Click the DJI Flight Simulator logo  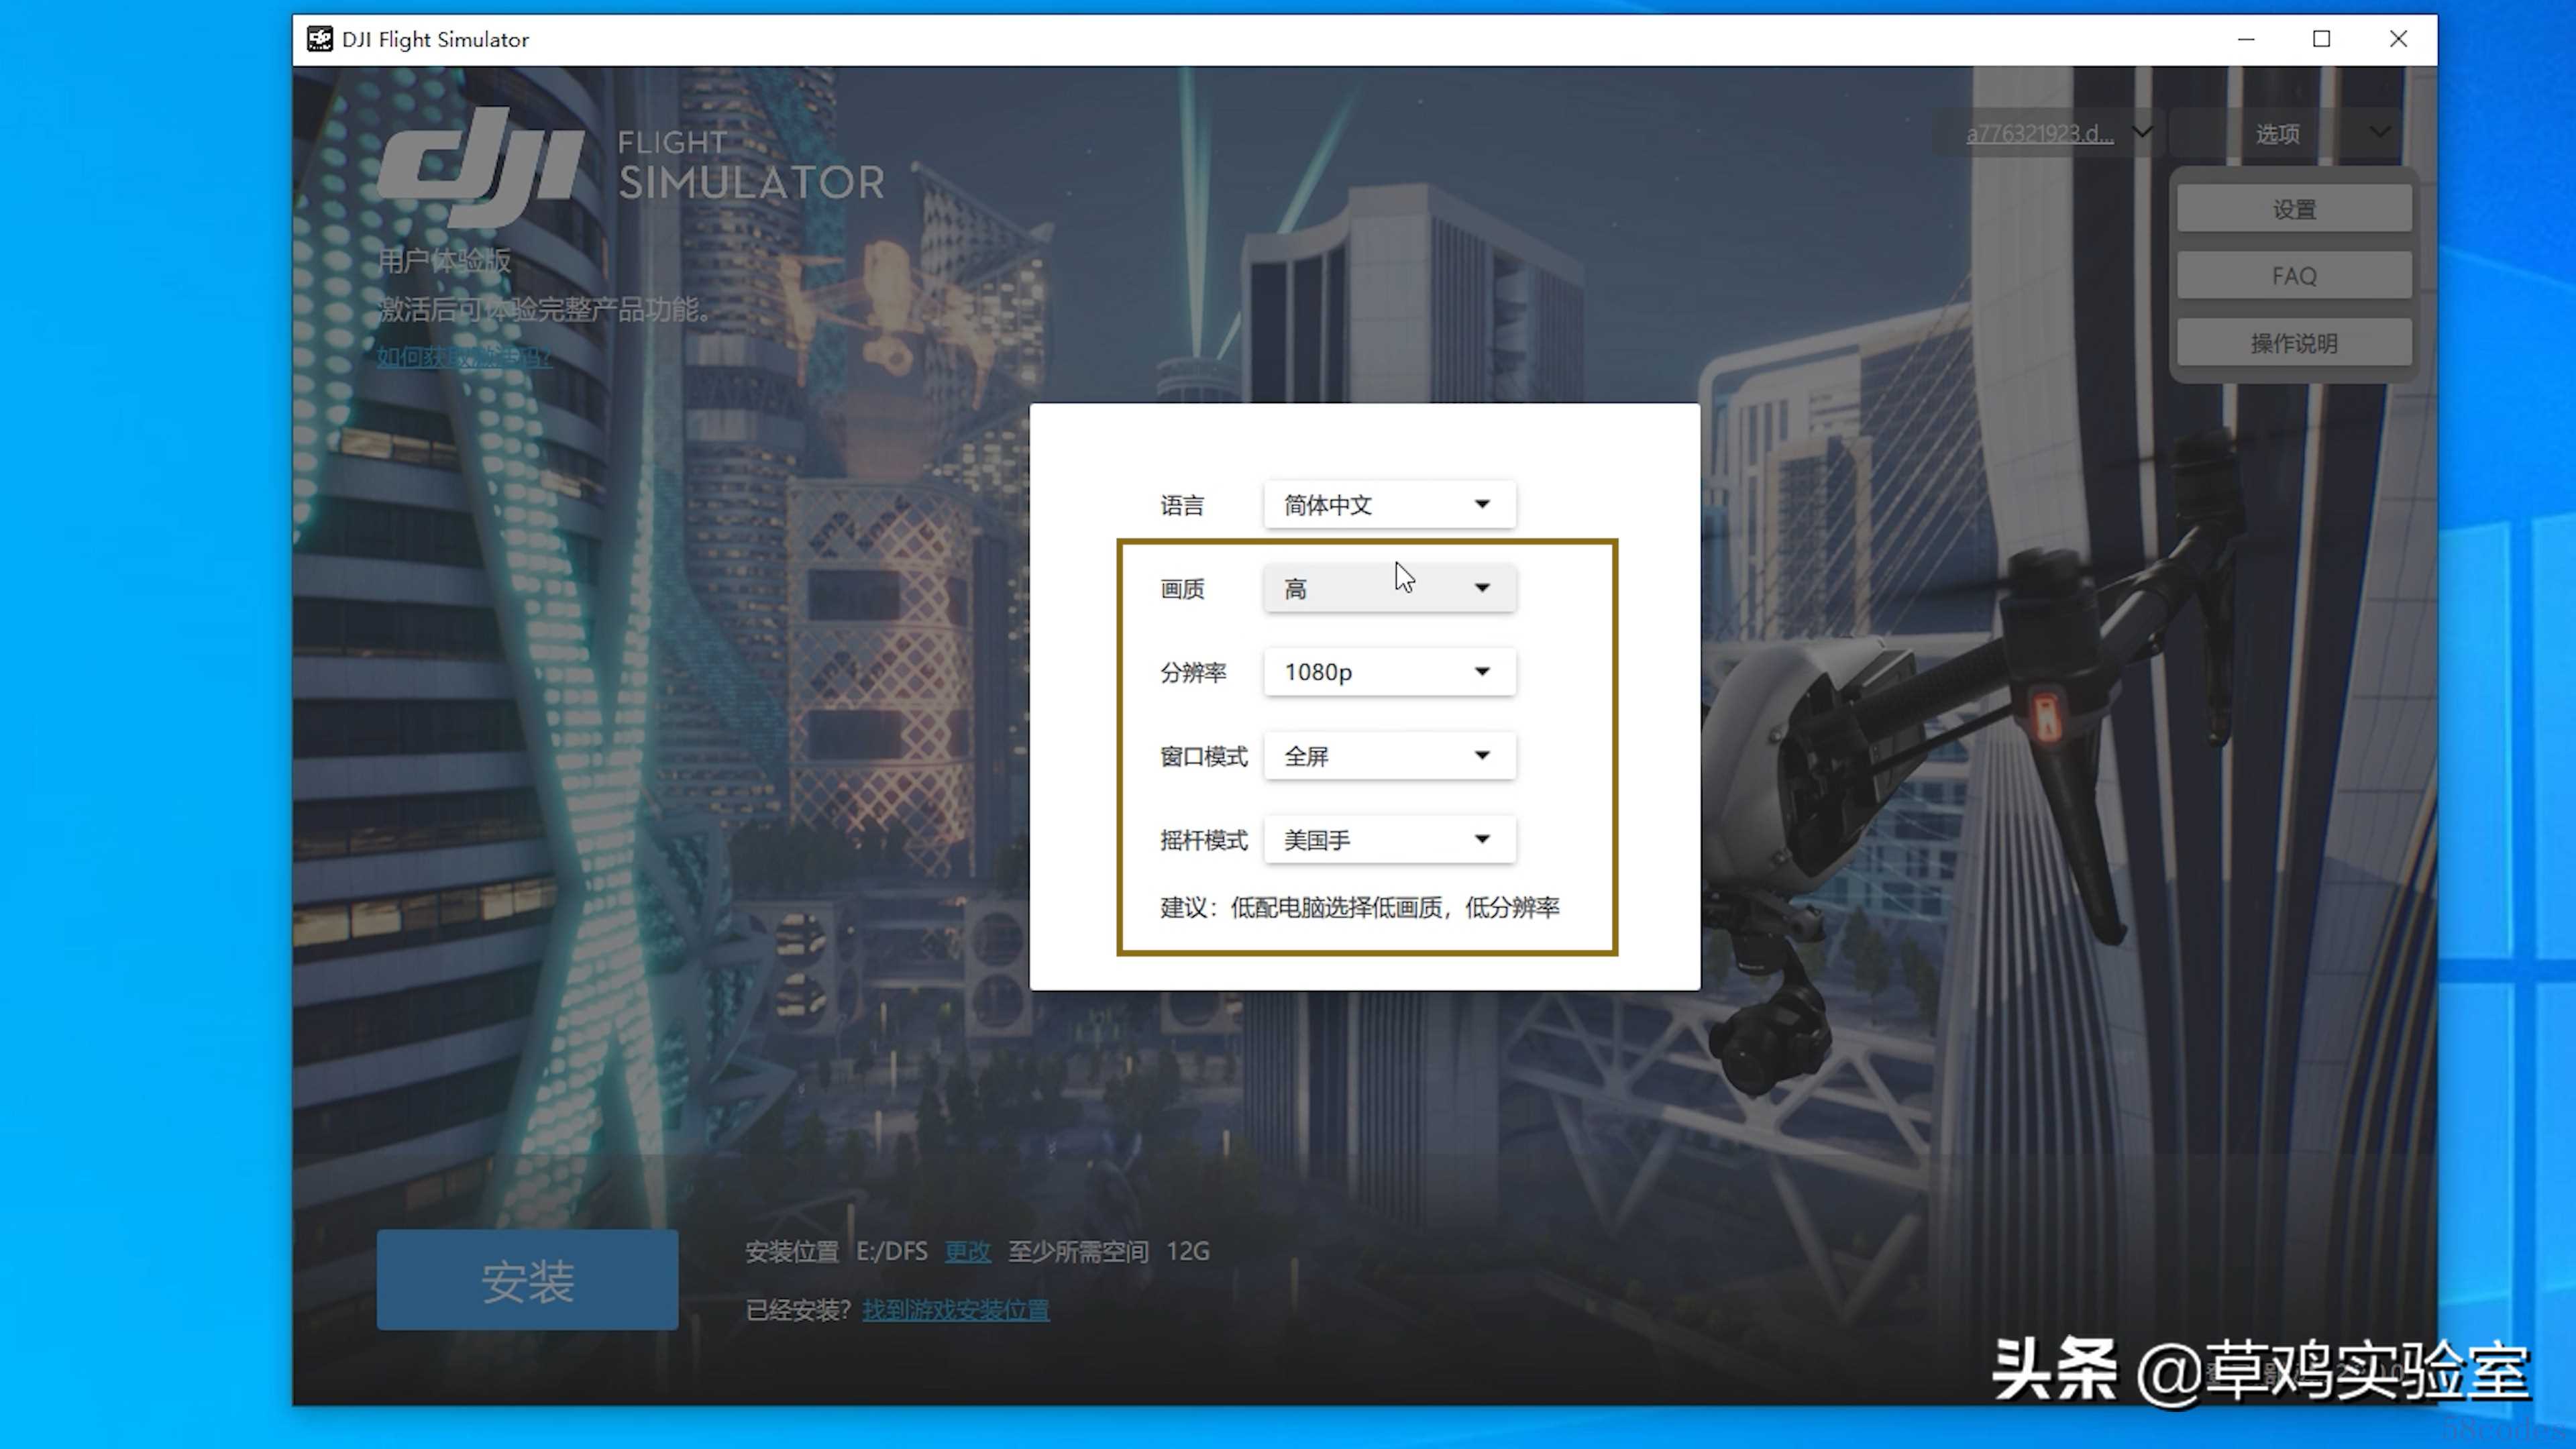click(630, 165)
